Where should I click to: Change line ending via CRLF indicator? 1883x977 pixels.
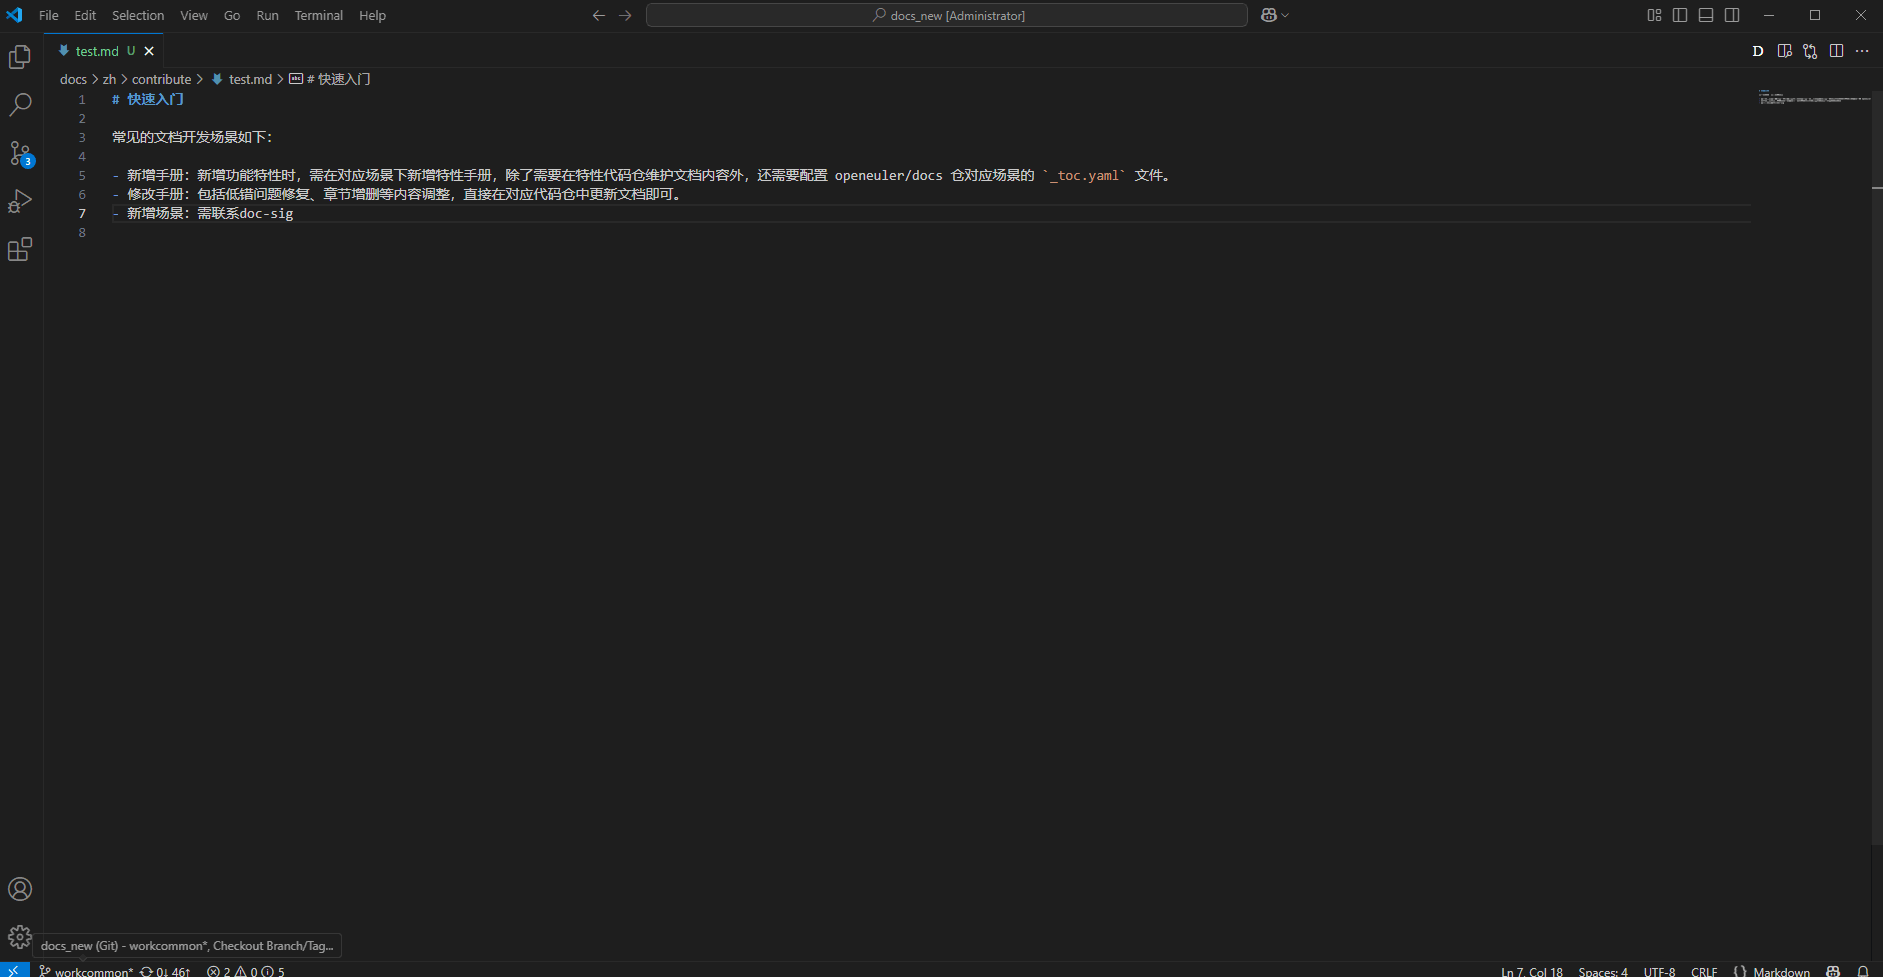click(x=1704, y=971)
